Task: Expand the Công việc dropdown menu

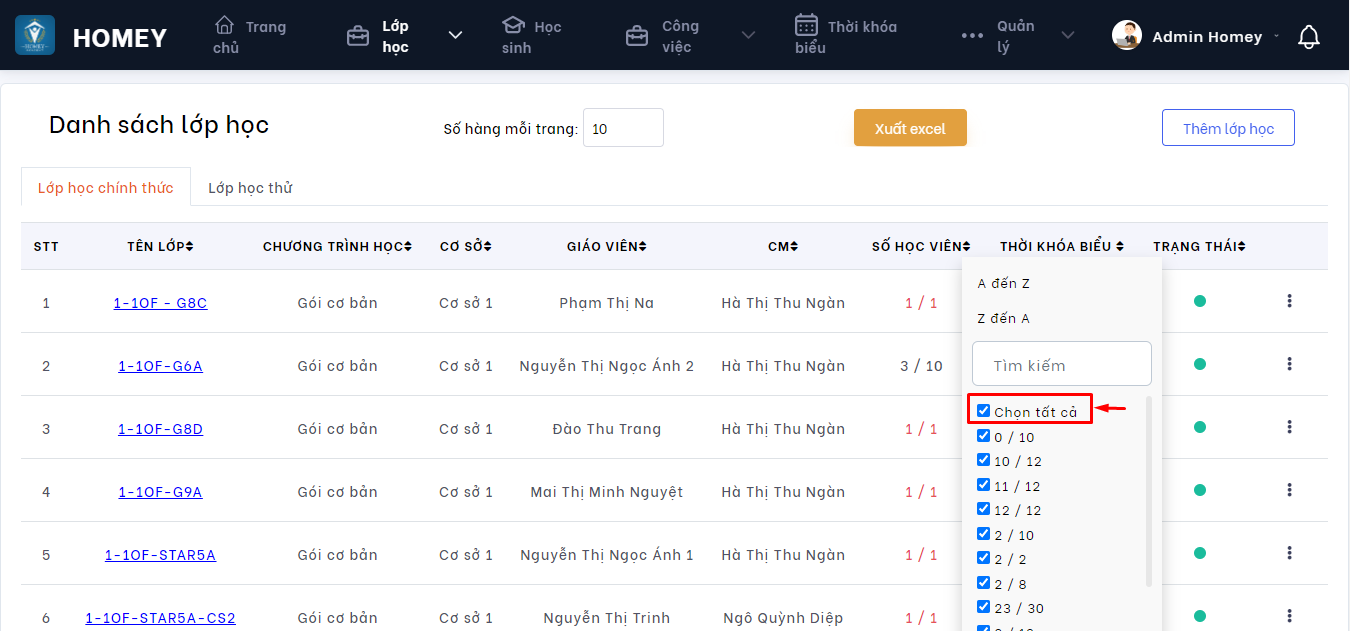Action: (748, 36)
